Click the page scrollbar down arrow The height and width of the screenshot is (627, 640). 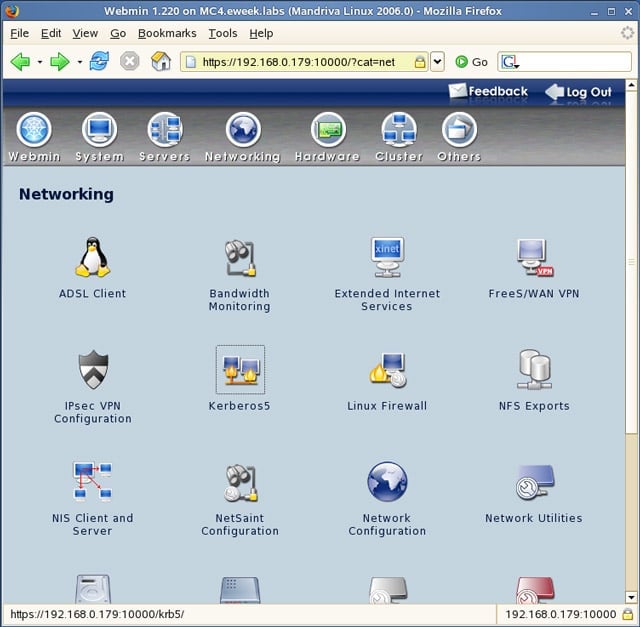[631, 598]
